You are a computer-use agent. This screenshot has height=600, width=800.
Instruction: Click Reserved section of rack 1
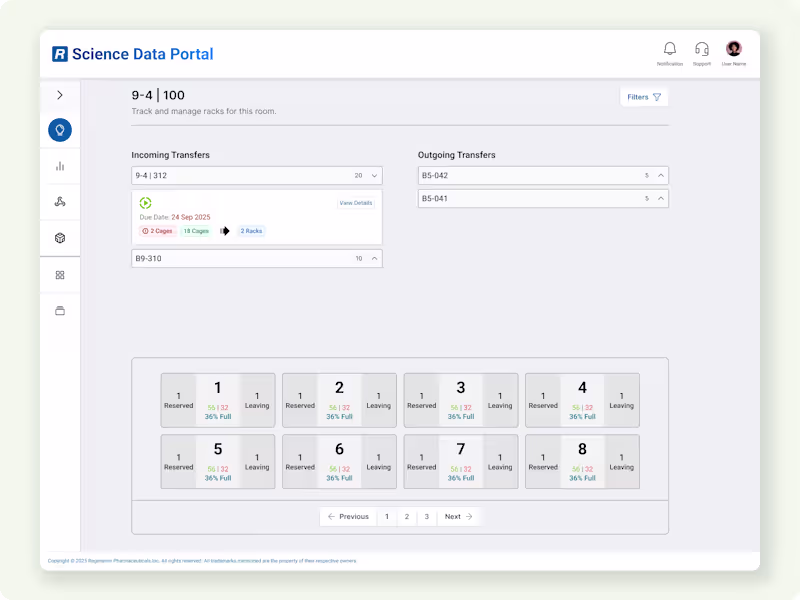(179, 401)
